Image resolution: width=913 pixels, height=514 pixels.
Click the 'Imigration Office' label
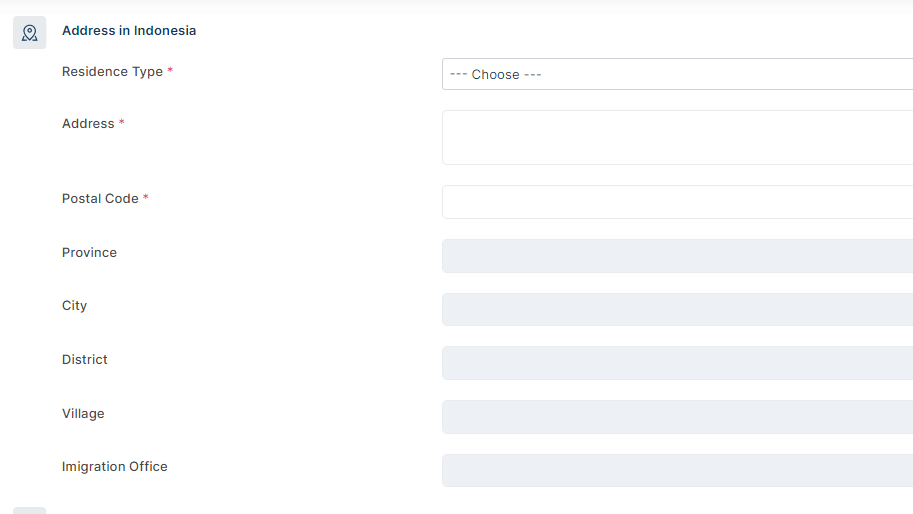pos(114,467)
